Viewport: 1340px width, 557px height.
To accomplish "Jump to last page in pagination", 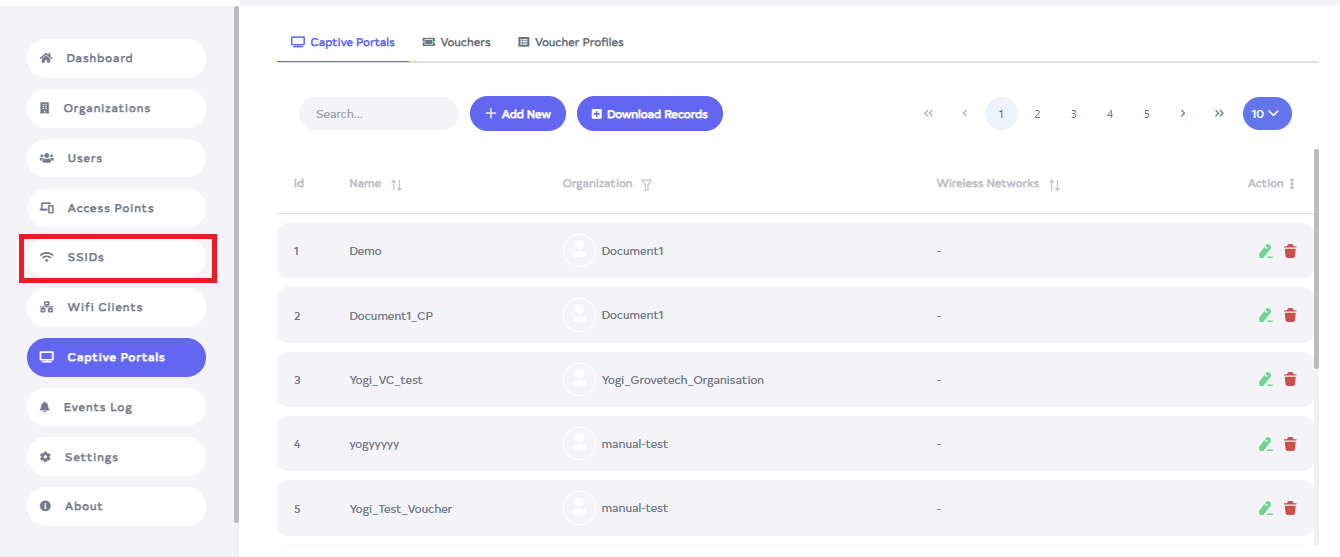I will (x=1219, y=114).
